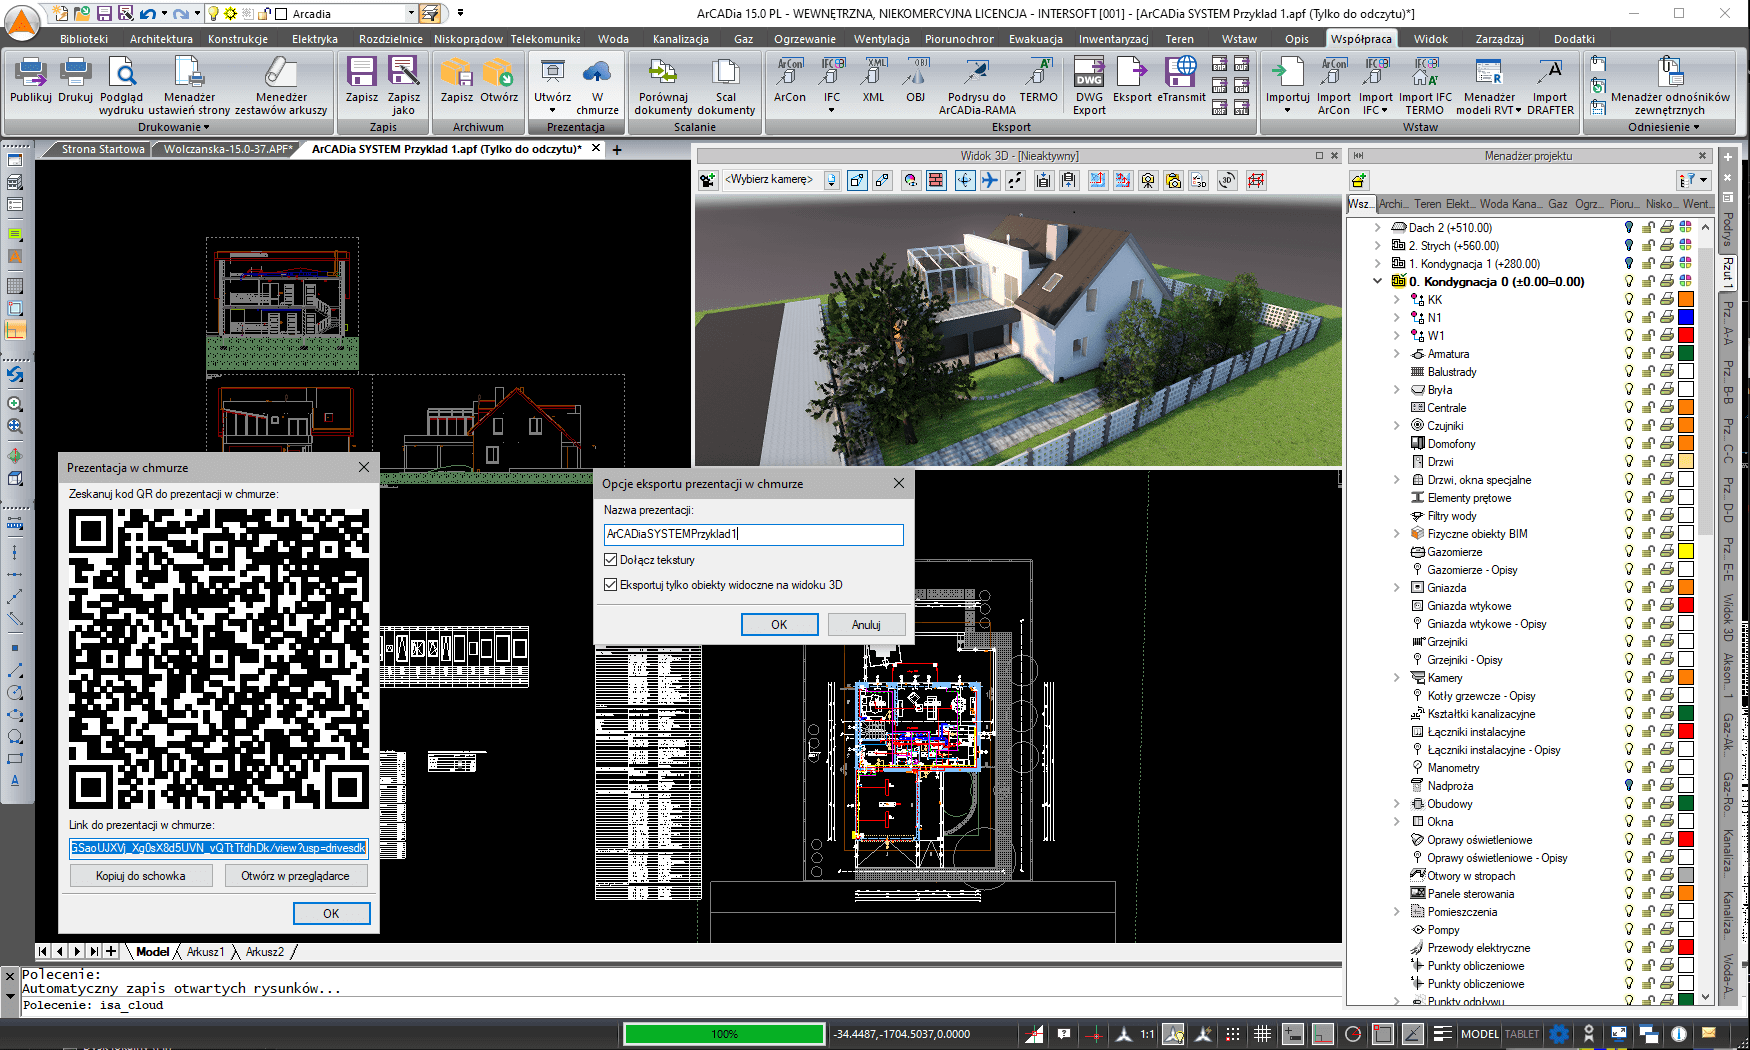Click the eTransmit icon
This screenshot has width=1750, height=1050.
click(x=1181, y=80)
